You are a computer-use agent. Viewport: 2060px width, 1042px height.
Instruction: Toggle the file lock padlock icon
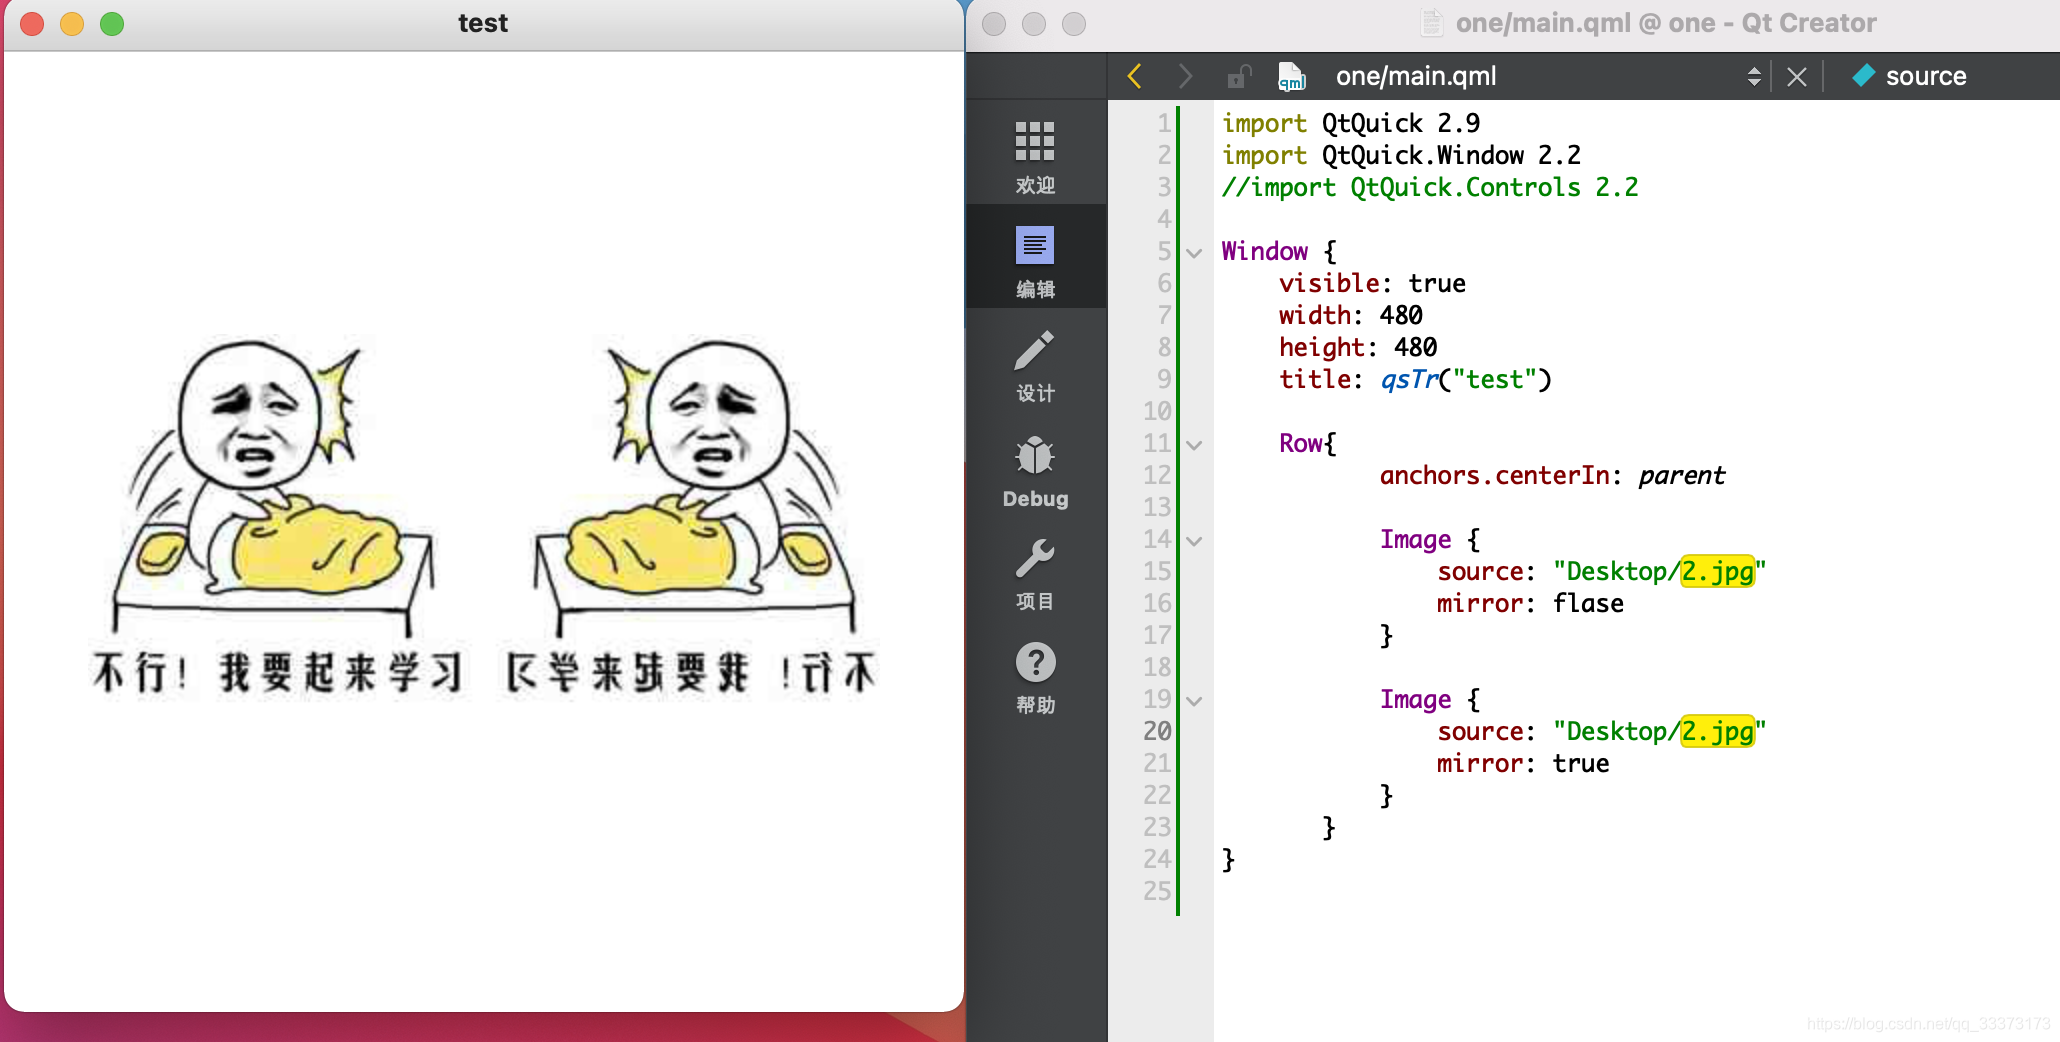(1240, 76)
